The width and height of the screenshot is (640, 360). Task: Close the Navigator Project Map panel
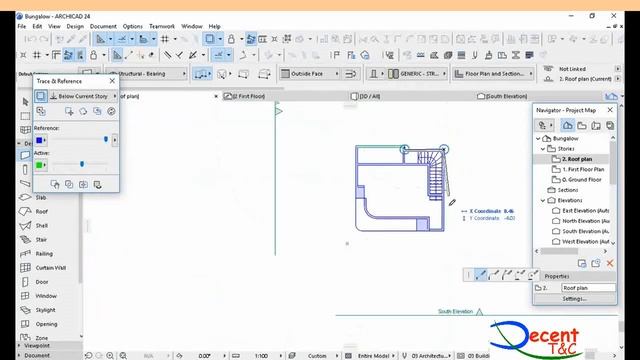610,110
